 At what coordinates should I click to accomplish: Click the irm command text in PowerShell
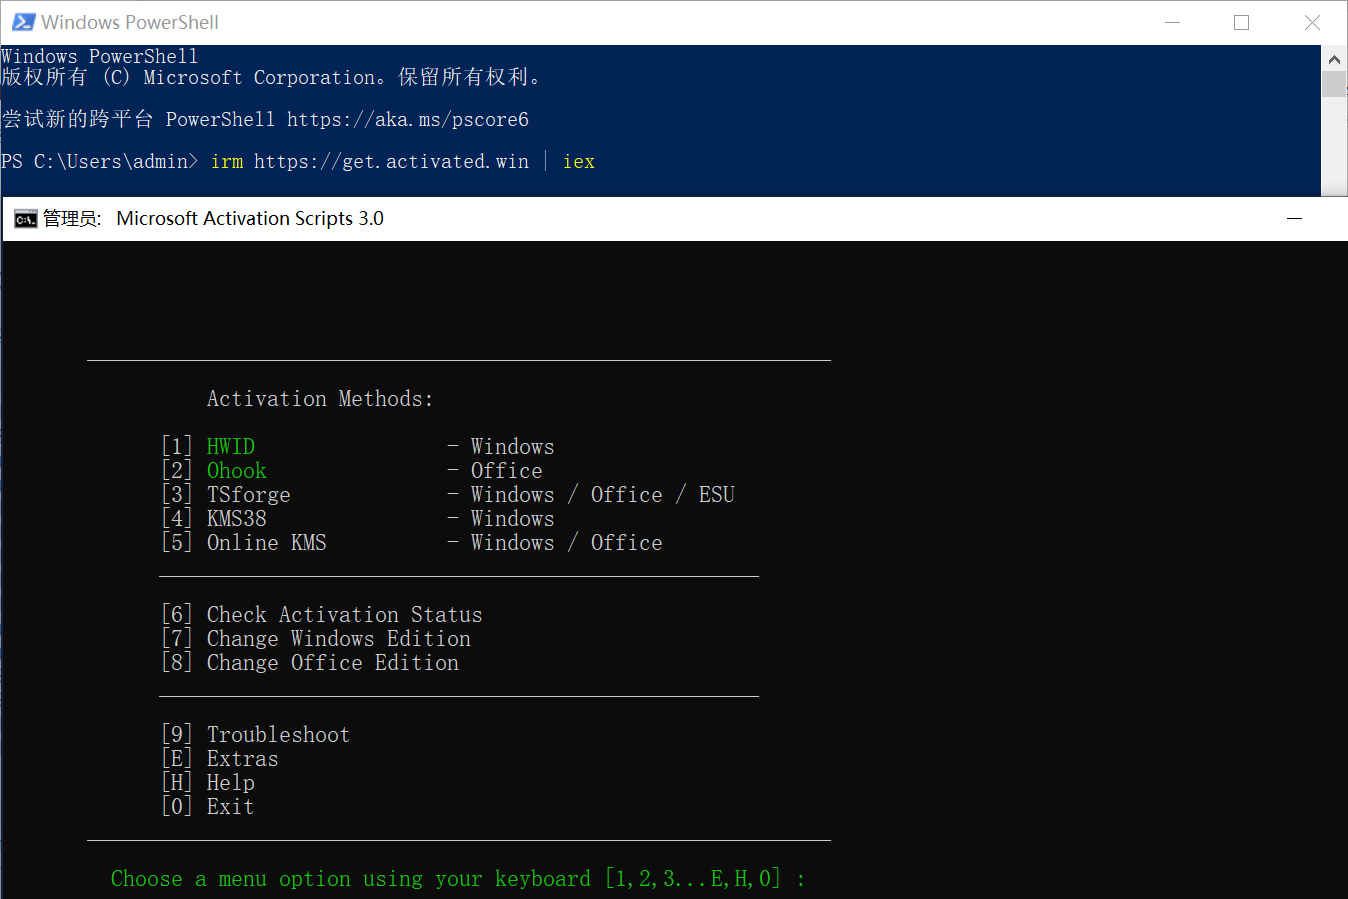tap(227, 161)
